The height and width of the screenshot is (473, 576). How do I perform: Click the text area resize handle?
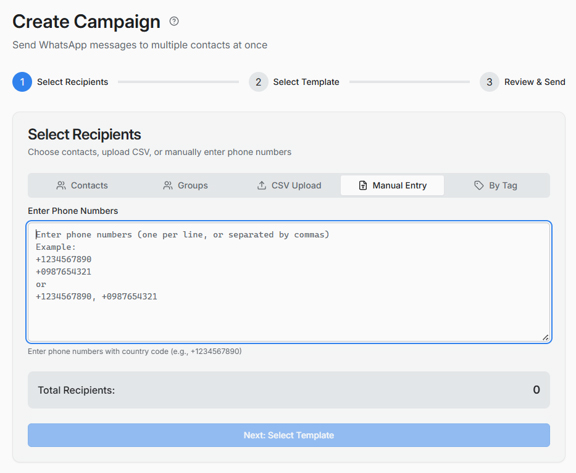click(x=546, y=337)
